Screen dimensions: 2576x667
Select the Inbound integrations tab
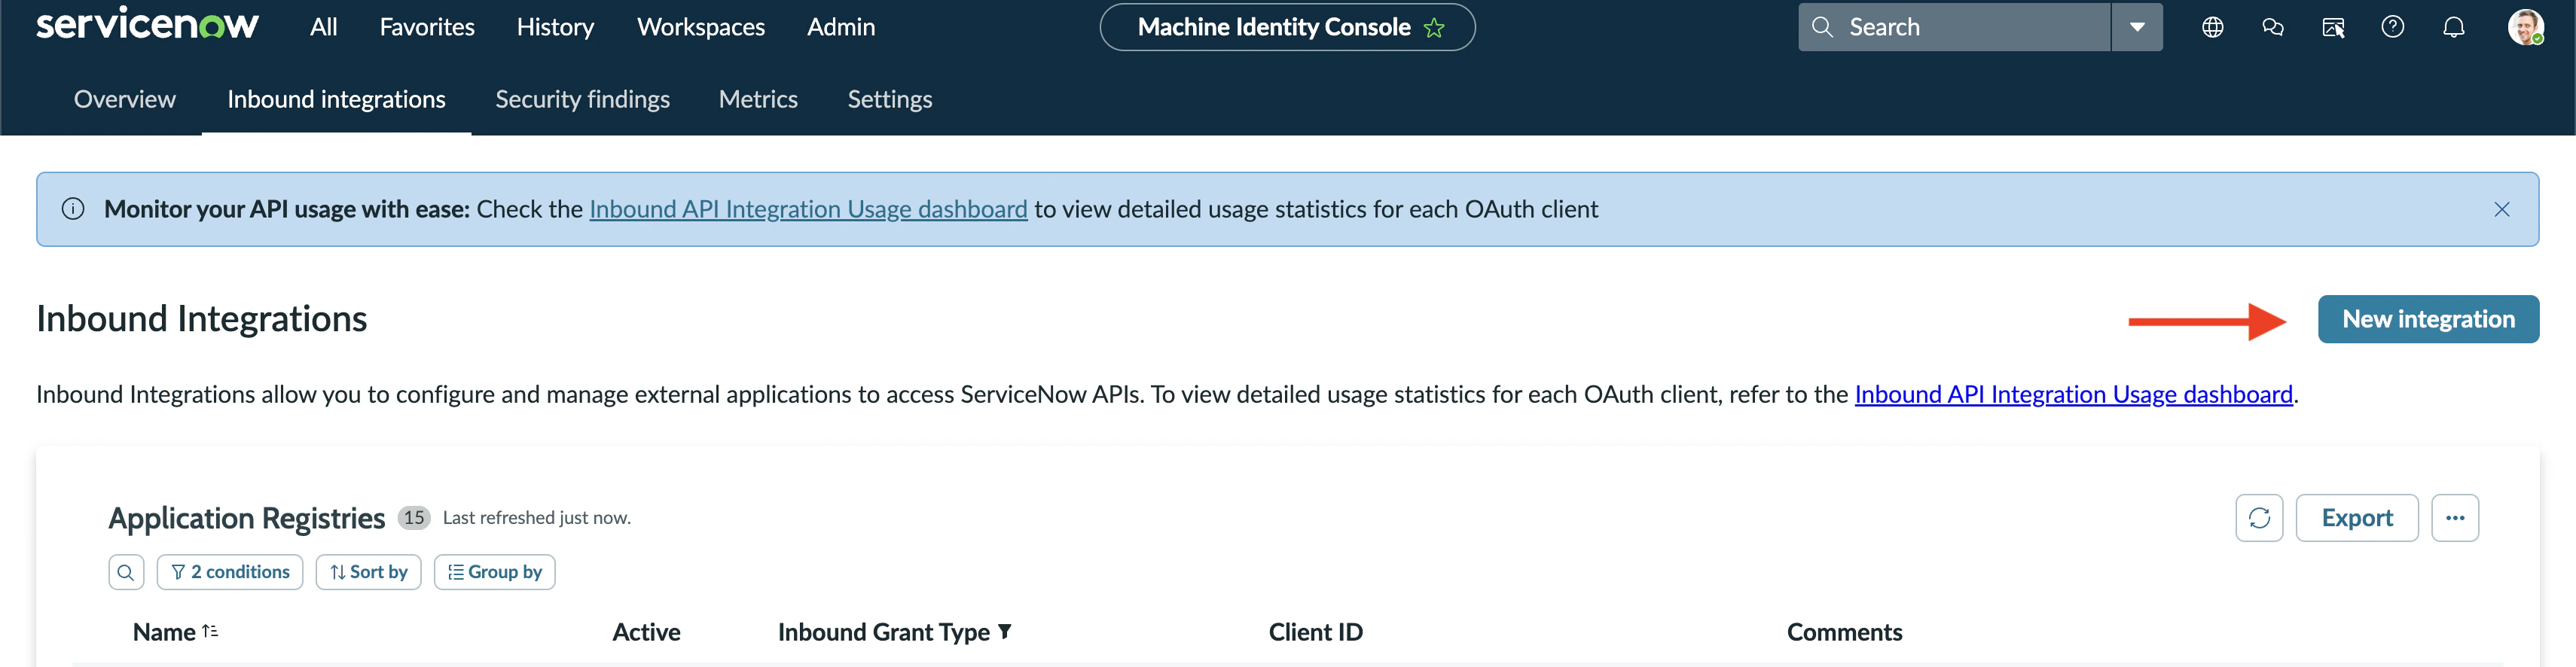pos(336,99)
